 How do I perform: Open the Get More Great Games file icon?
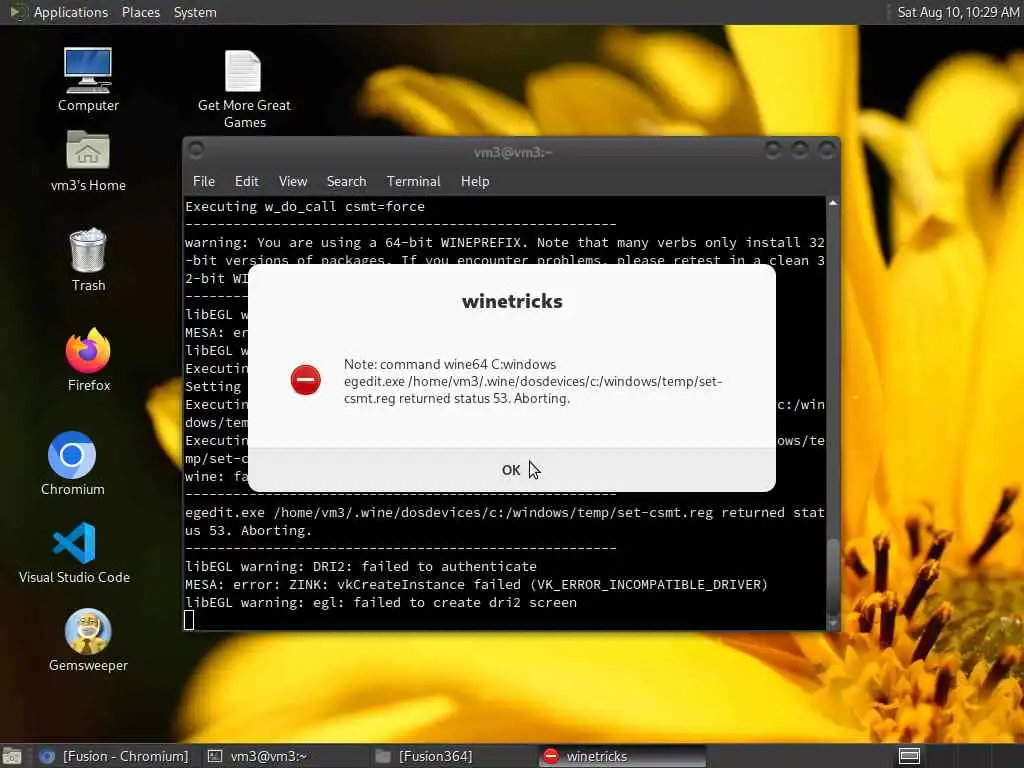244,89
